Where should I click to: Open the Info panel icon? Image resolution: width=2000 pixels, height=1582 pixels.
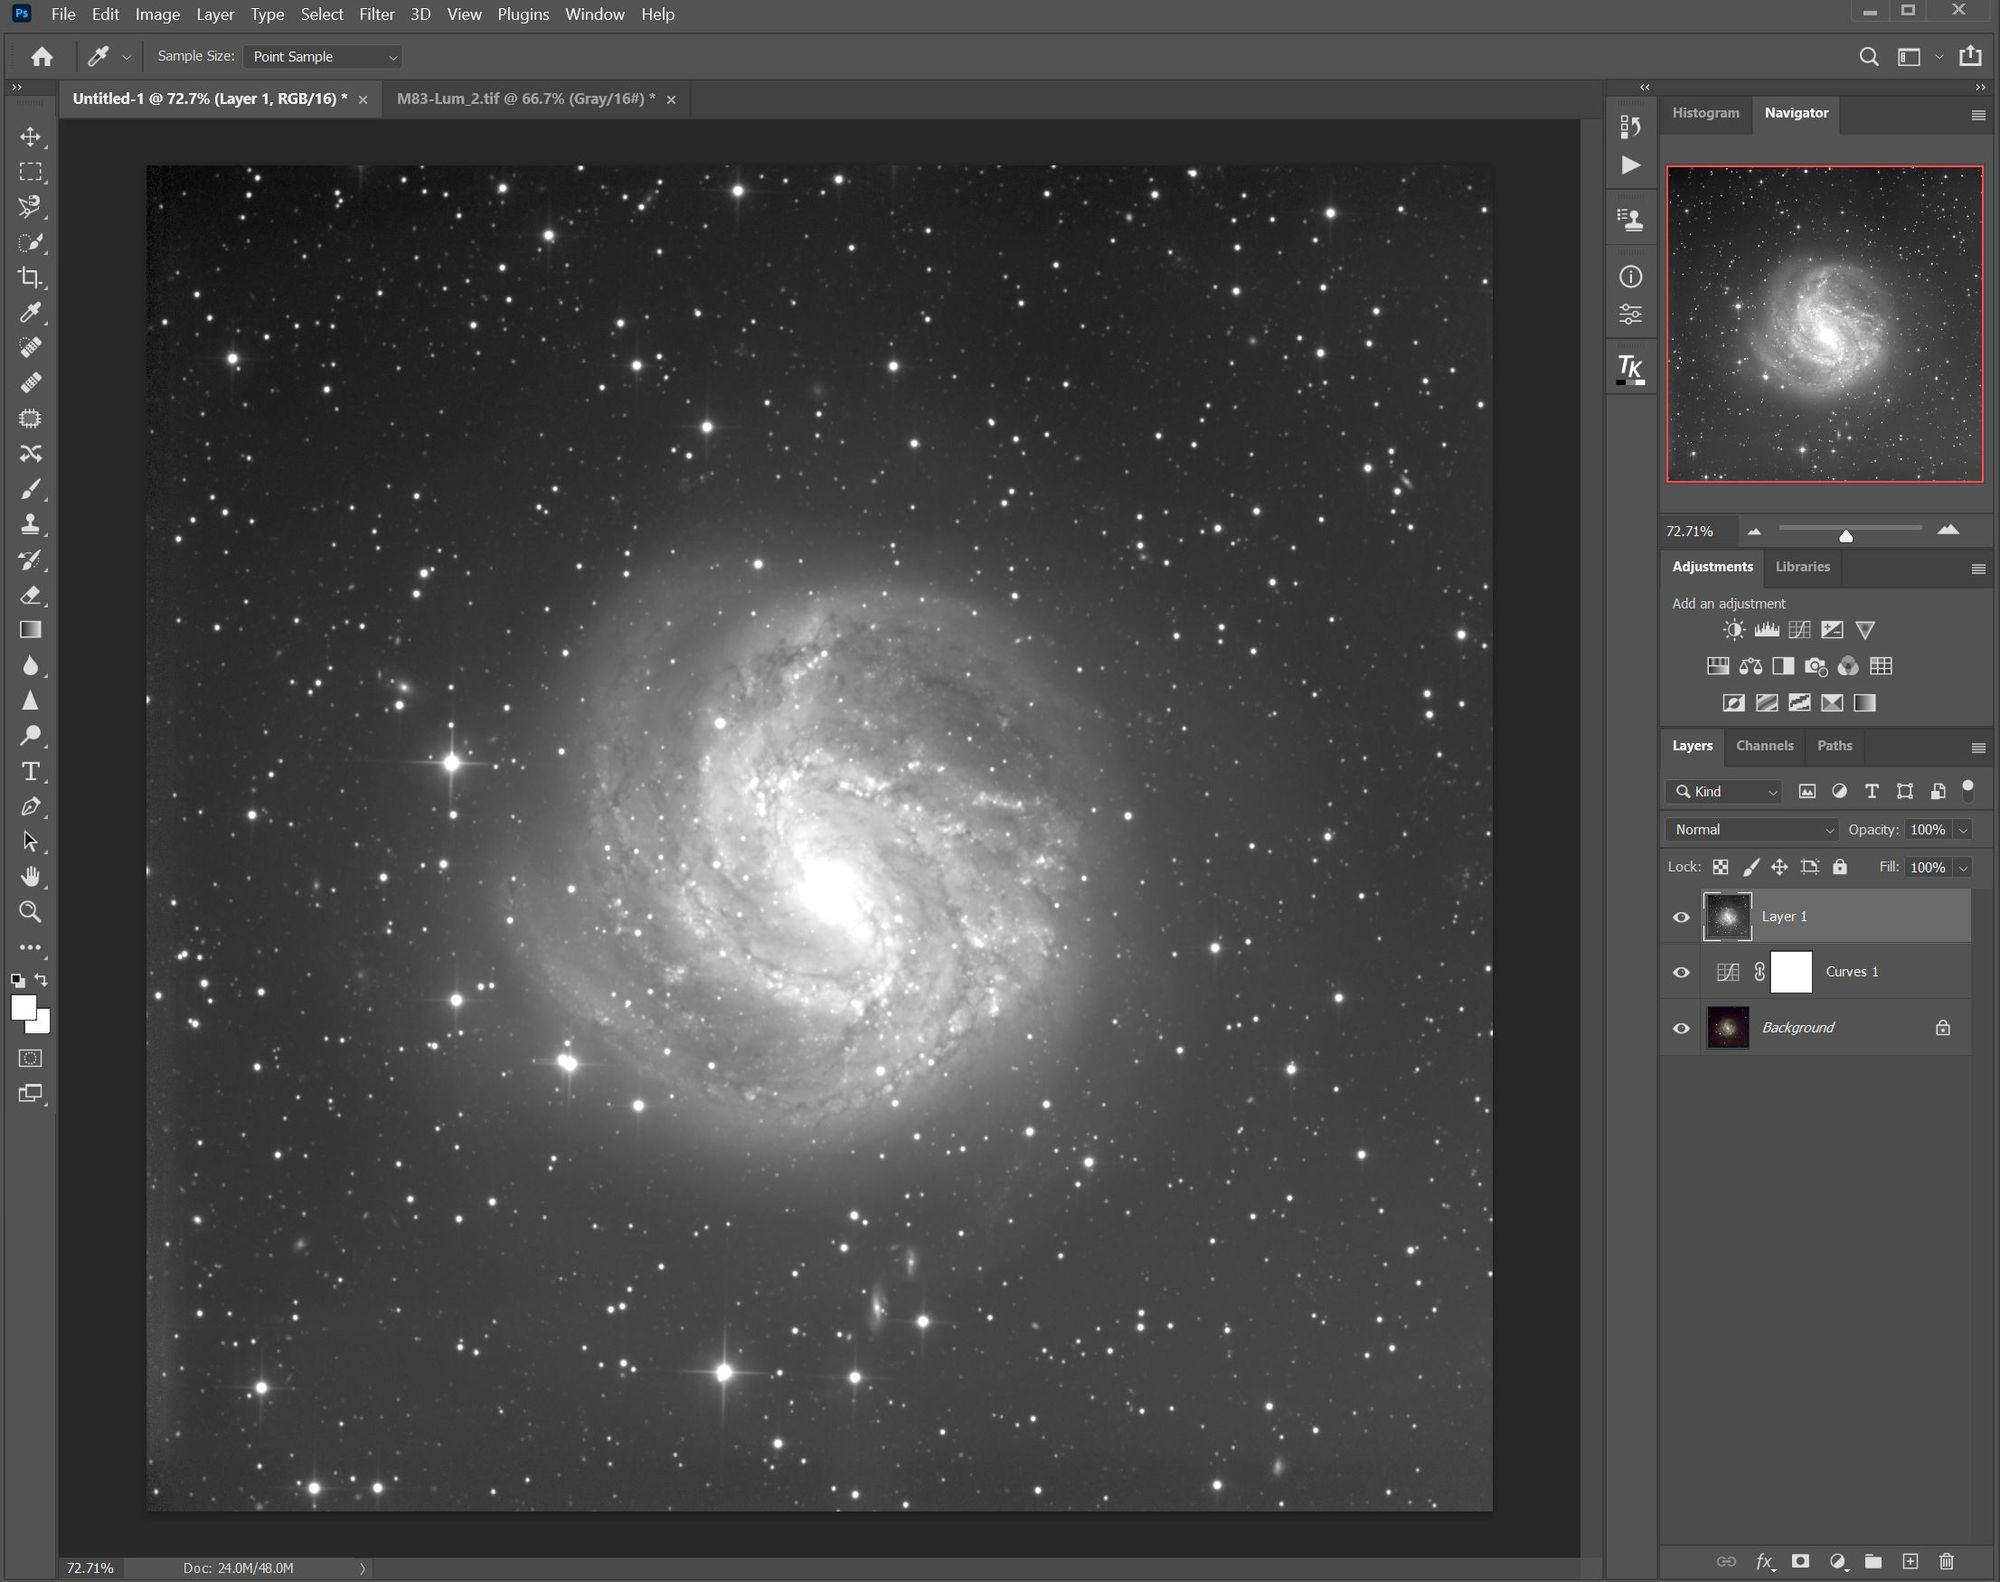(x=1630, y=277)
